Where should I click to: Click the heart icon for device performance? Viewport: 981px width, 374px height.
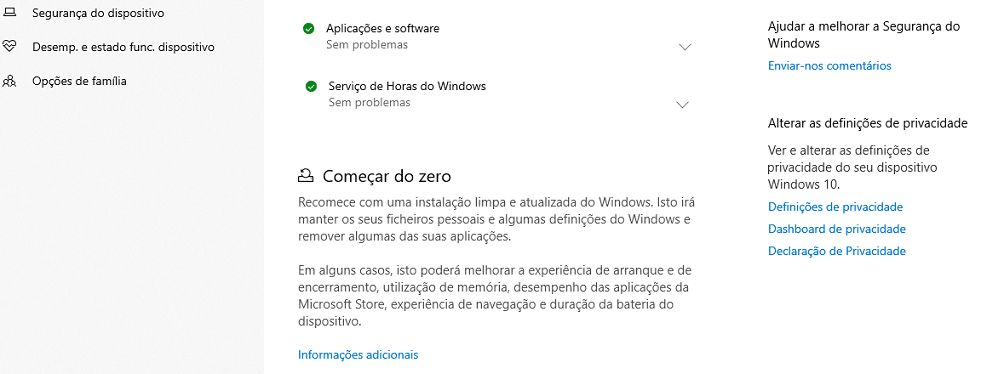[9, 47]
